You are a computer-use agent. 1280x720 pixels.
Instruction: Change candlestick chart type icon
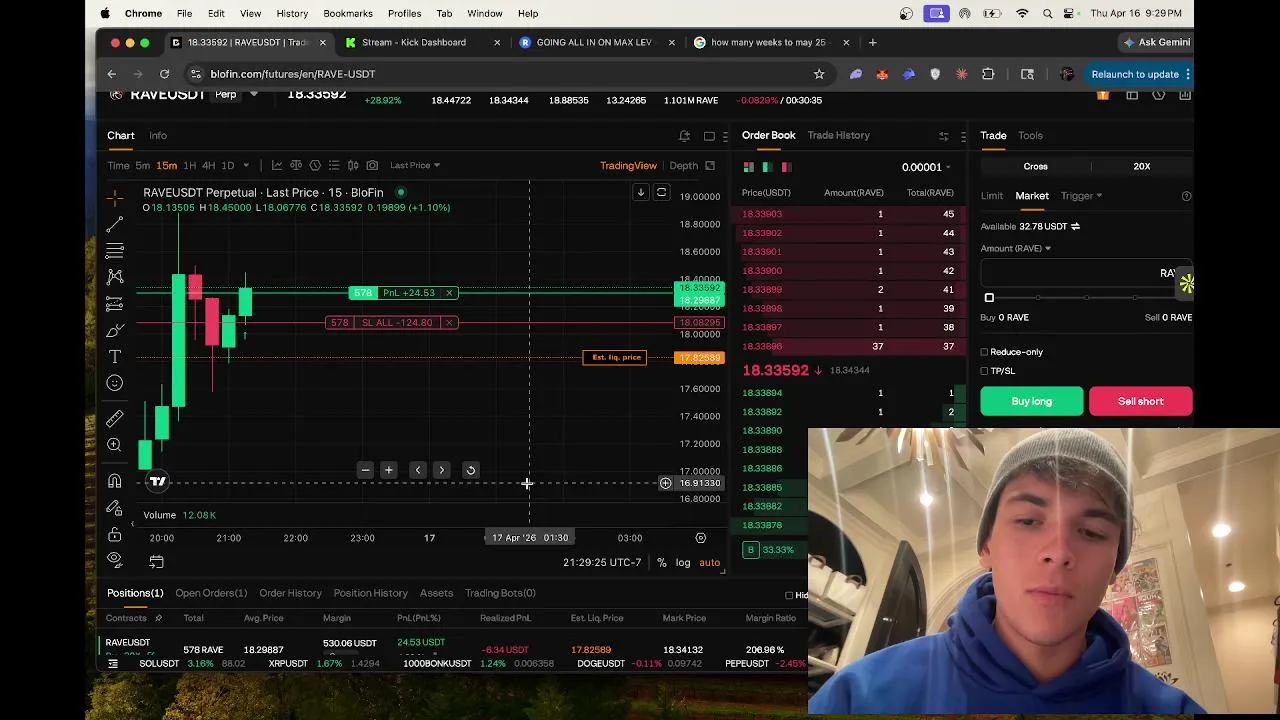(x=353, y=165)
